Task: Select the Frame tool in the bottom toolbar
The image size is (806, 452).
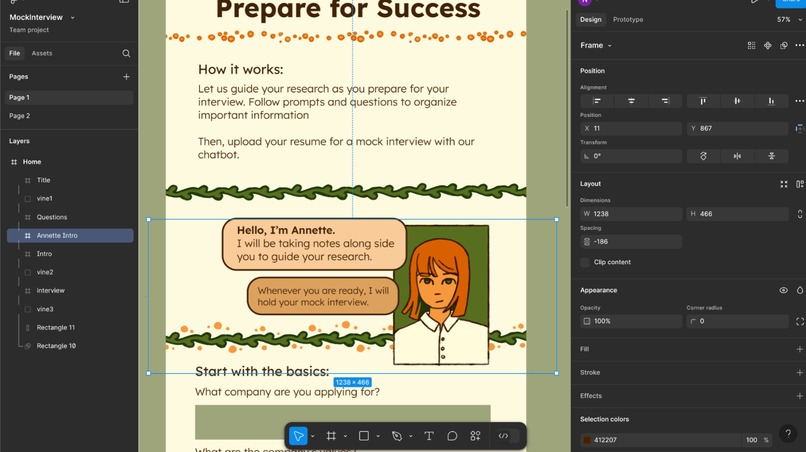Action: pos(331,436)
